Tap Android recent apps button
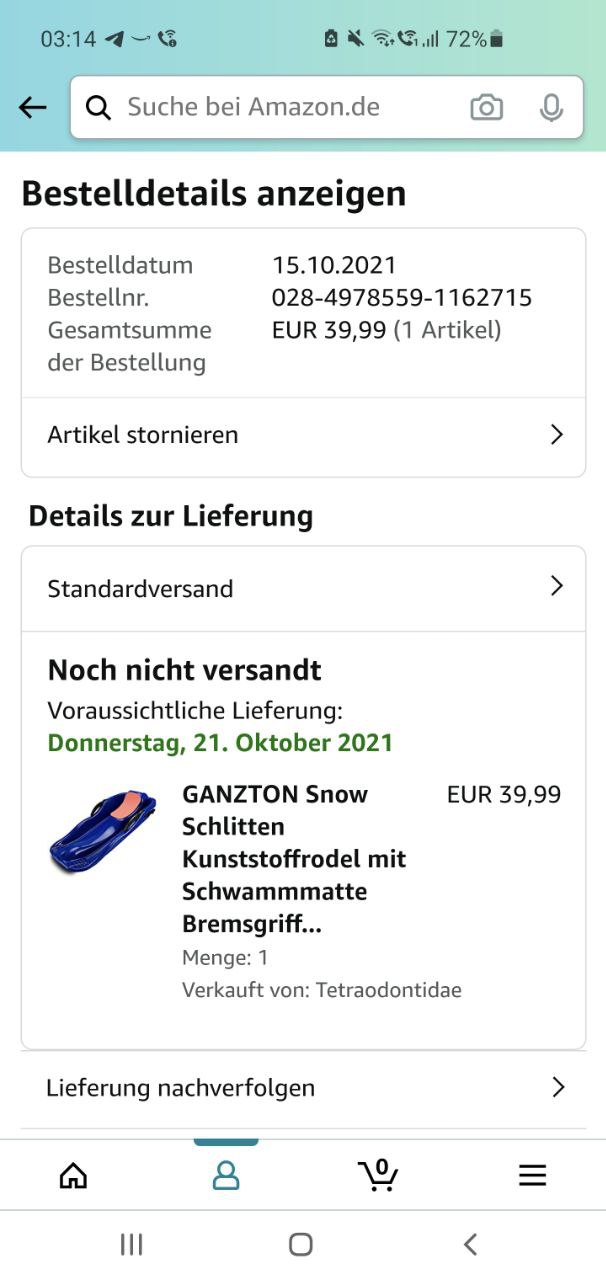This screenshot has width=606, height=1280. [x=131, y=1244]
